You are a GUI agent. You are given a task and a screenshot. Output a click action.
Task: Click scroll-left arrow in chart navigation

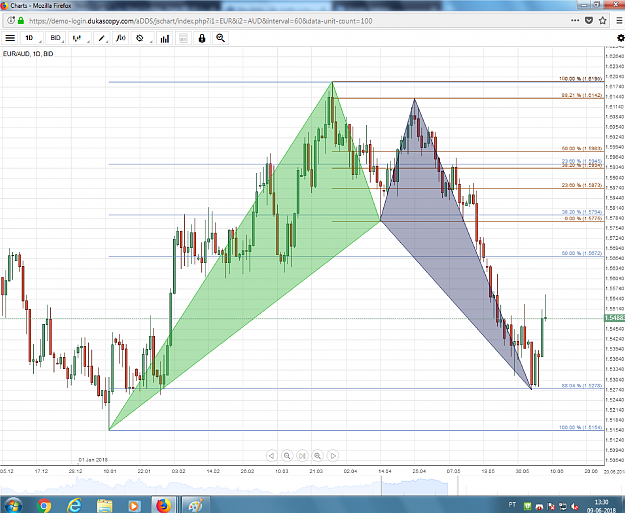coord(271,455)
